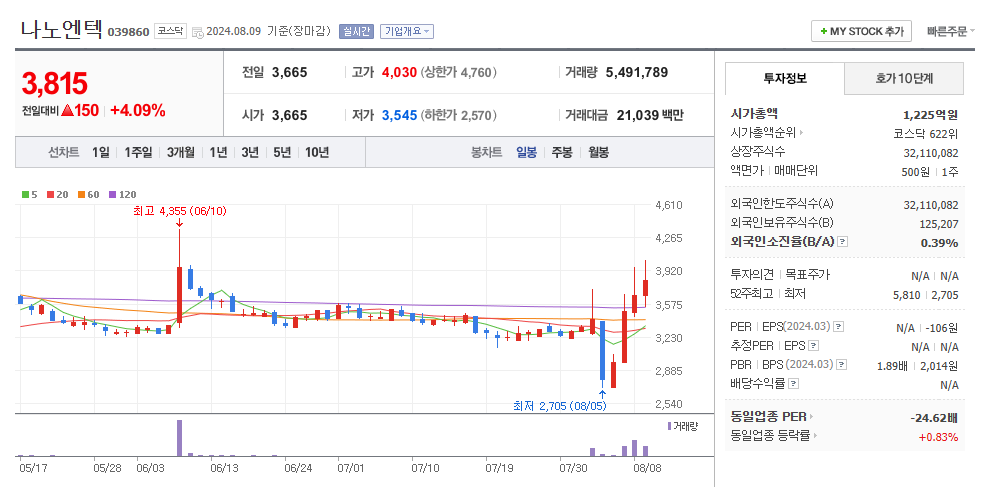Click the 코스닥 622위 ranking value
Screen dimensions: 989x487
tap(926, 133)
